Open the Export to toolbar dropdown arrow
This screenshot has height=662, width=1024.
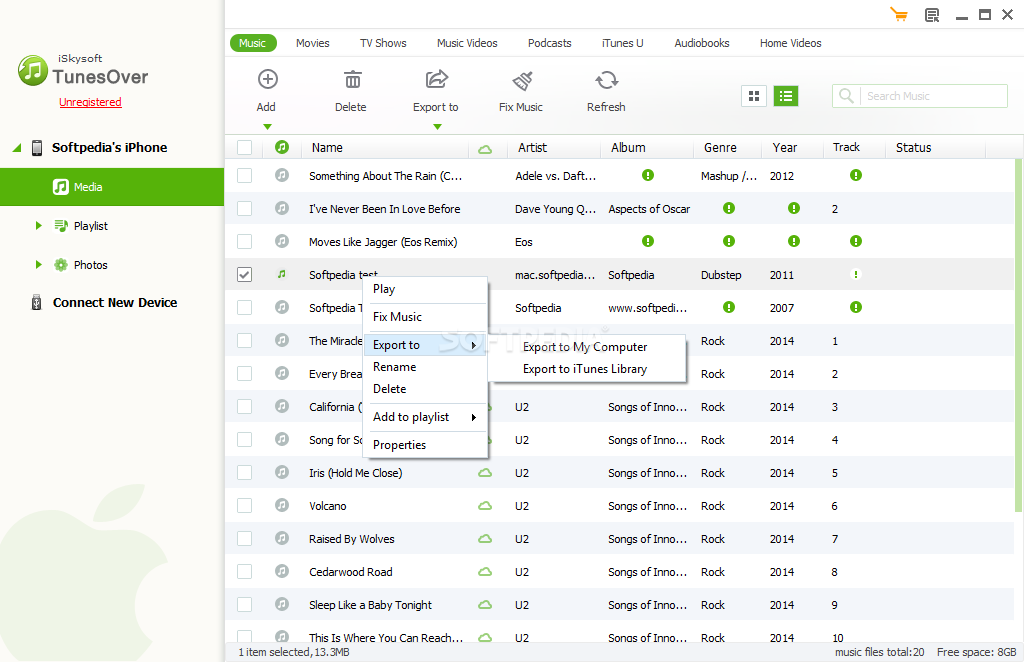[438, 127]
